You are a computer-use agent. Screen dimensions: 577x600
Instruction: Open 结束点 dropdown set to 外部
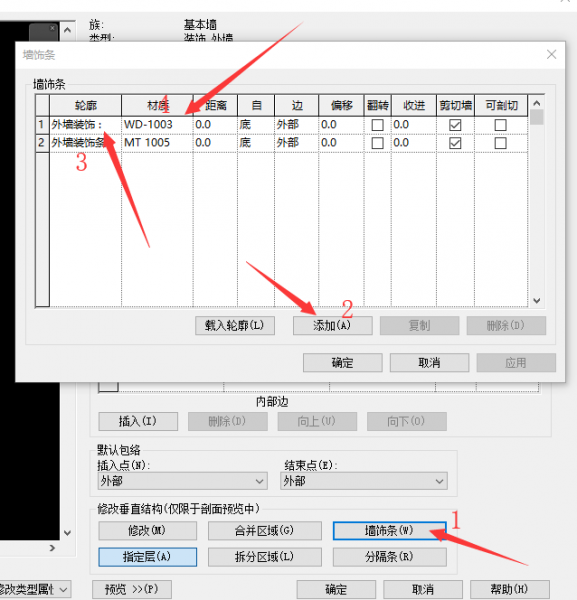coord(364,481)
